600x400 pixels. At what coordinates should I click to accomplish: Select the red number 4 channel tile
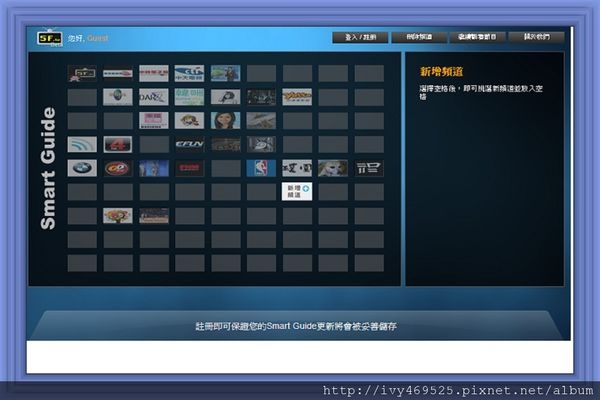click(x=118, y=144)
